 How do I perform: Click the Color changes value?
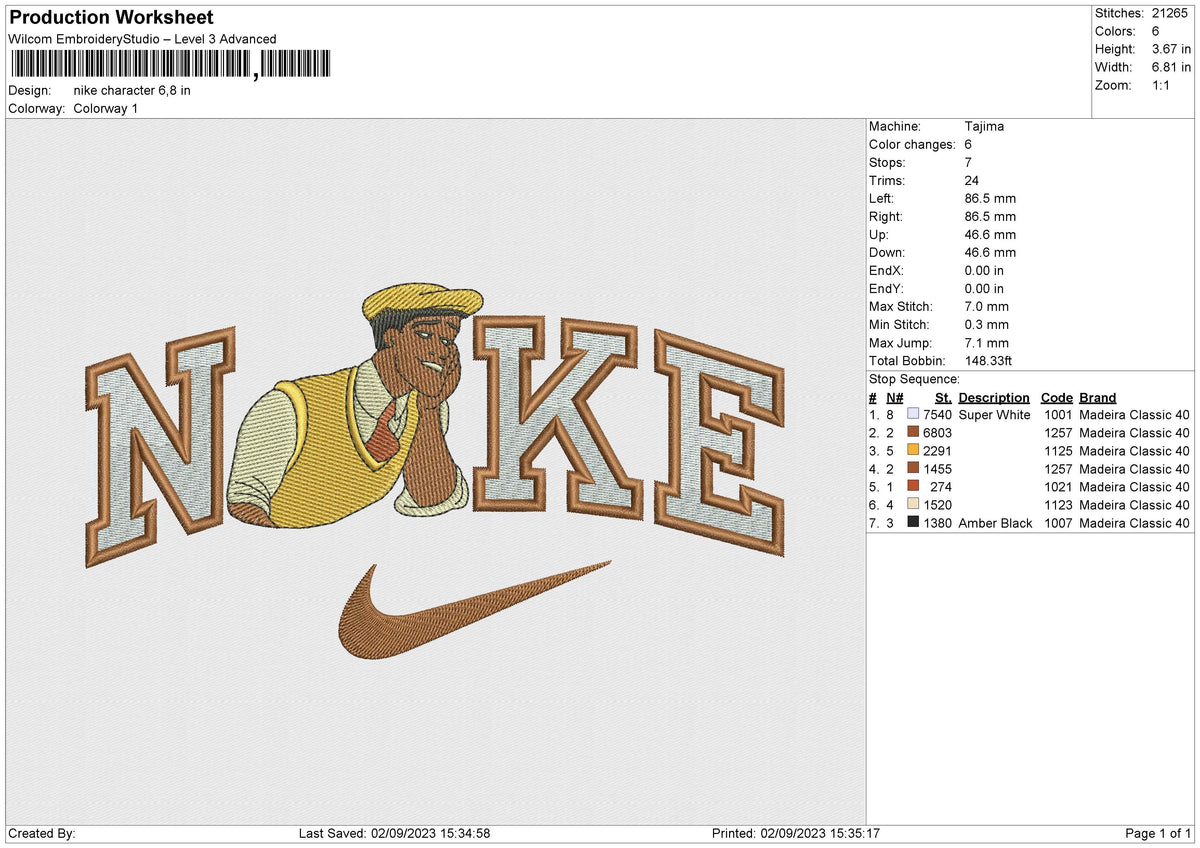click(x=969, y=144)
